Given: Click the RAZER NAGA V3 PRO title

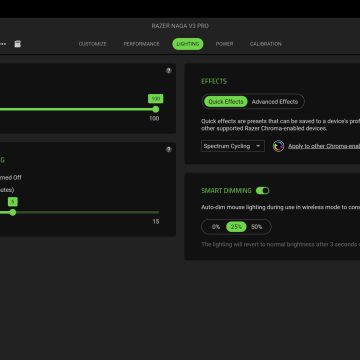Looking at the screenshot, I should click(x=180, y=26).
